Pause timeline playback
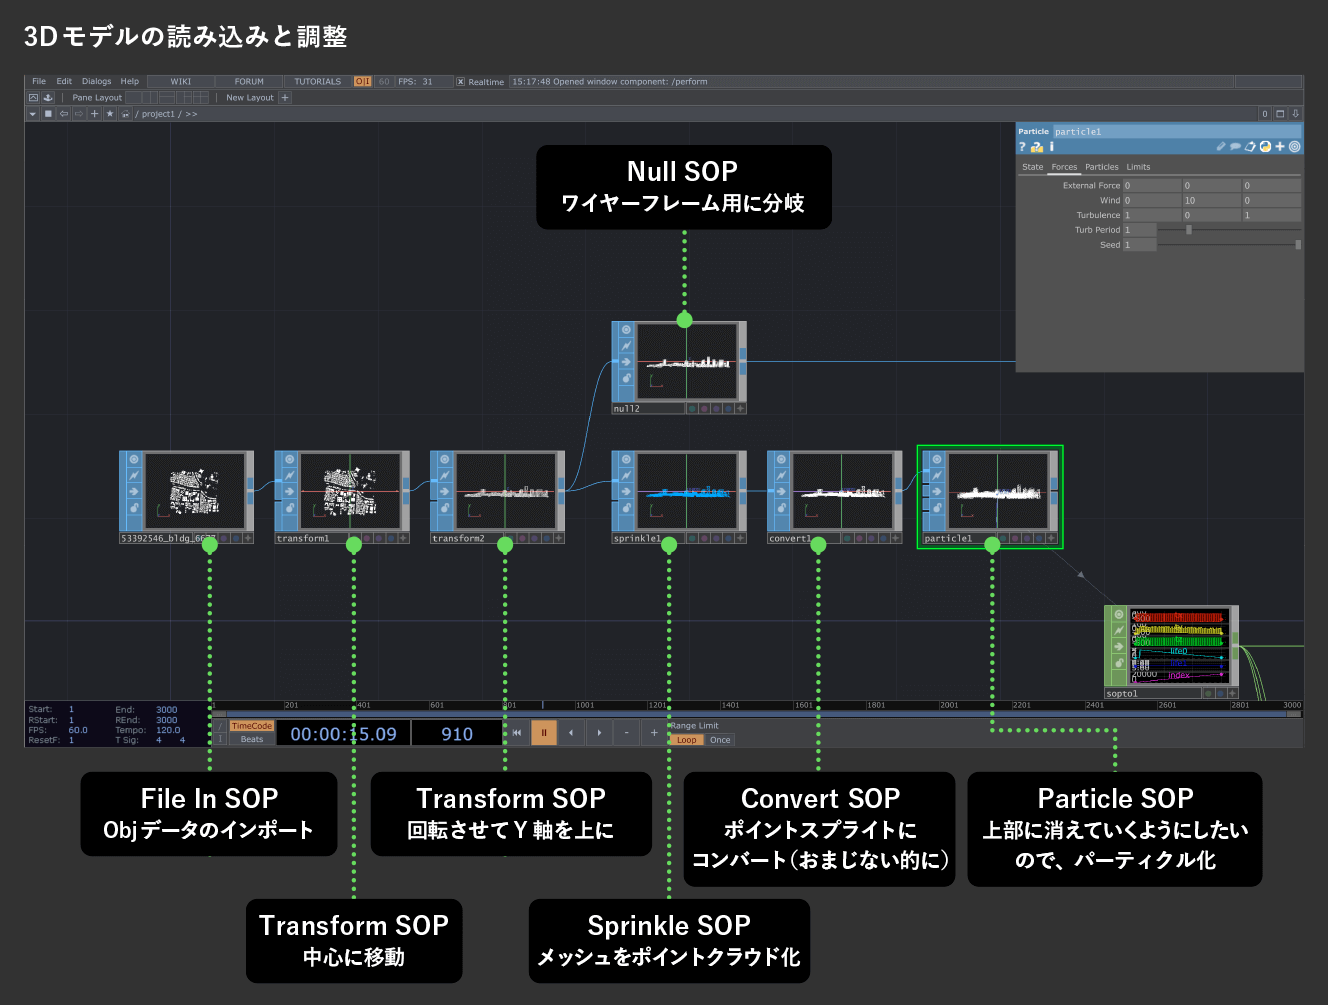 point(544,733)
